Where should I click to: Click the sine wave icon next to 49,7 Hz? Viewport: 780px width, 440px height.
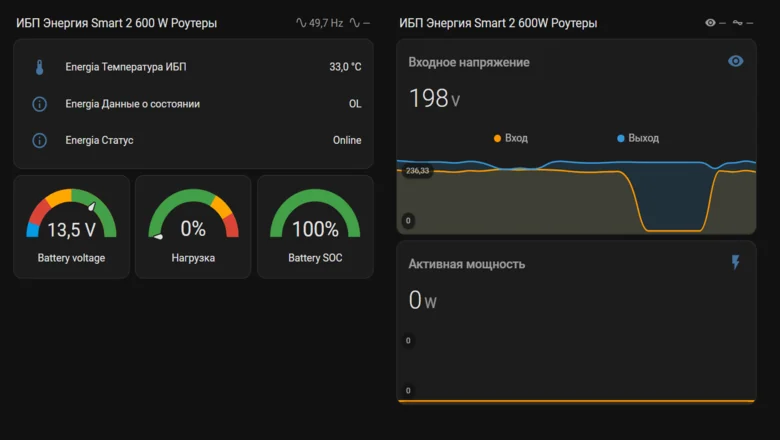coord(301,23)
